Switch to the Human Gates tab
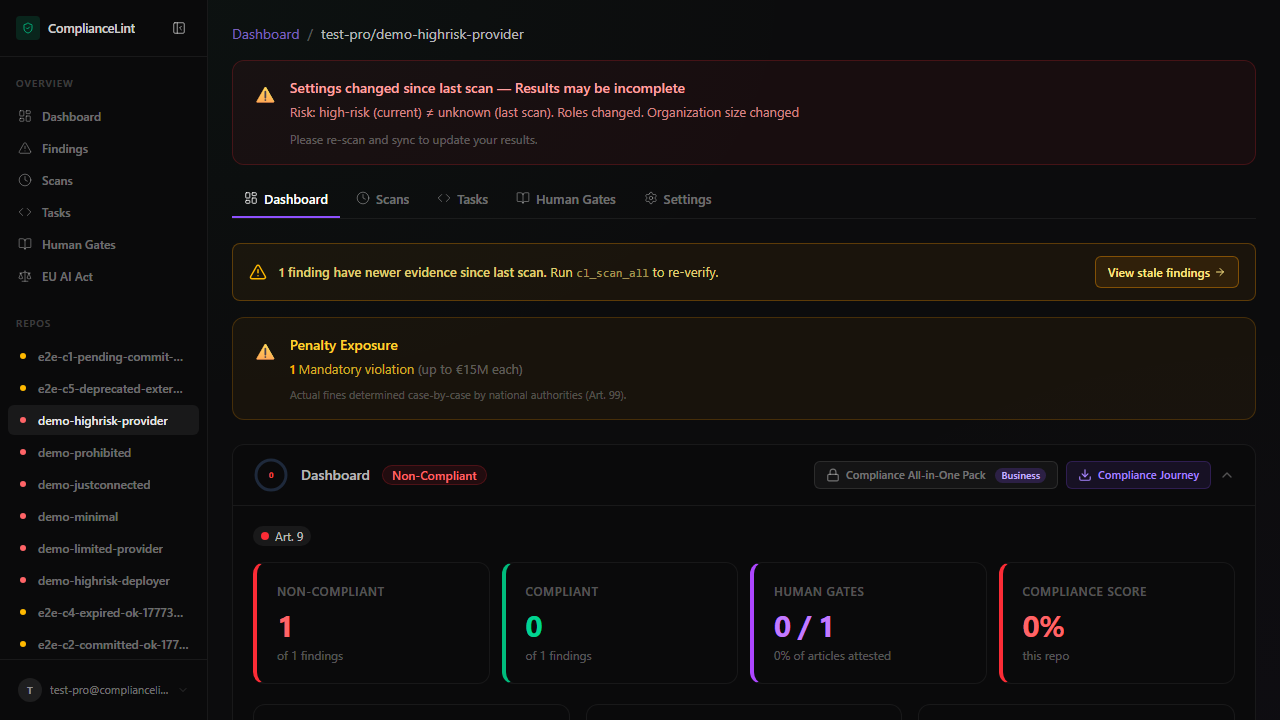The height and width of the screenshot is (720, 1280). pyautogui.click(x=566, y=200)
